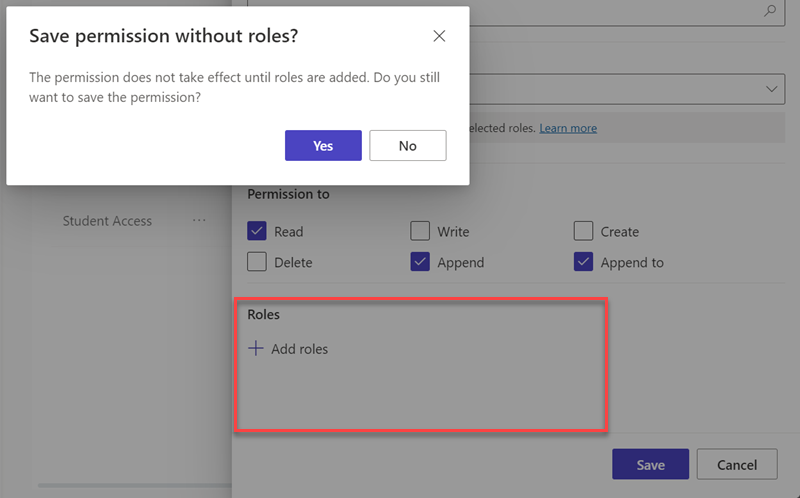Image resolution: width=800 pixels, height=498 pixels.
Task: Cancel the permission panel
Action: point(737,465)
